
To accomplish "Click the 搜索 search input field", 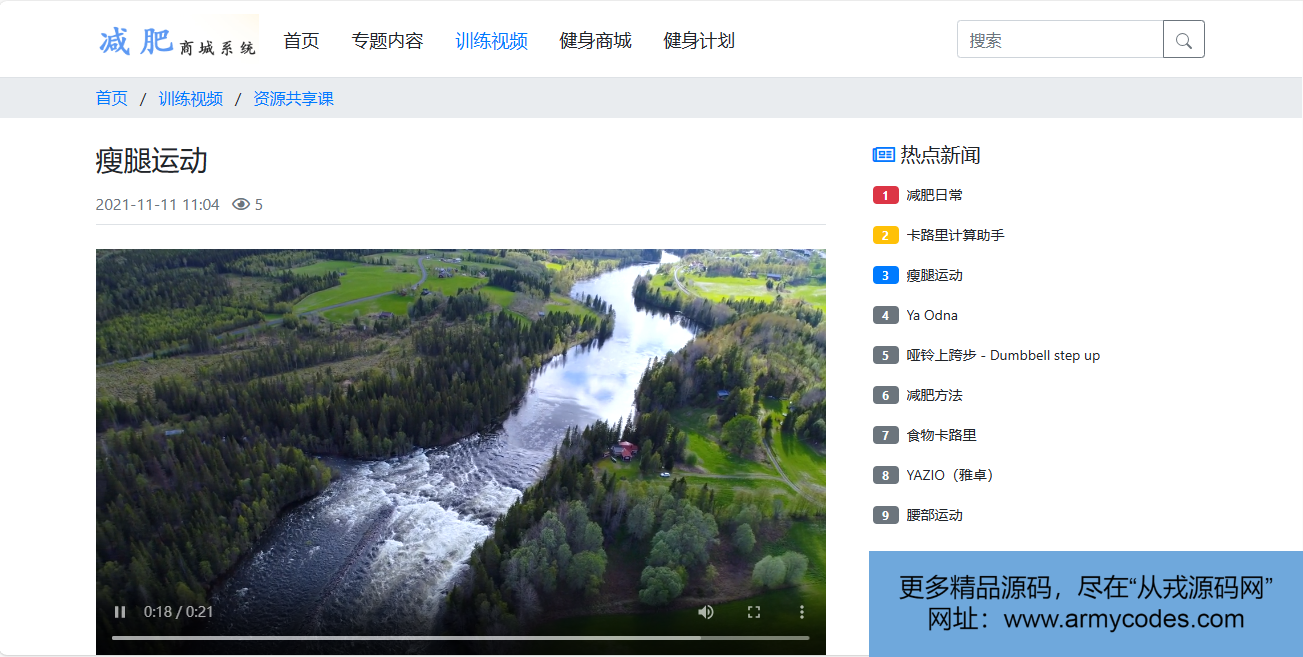I will (1060, 40).
